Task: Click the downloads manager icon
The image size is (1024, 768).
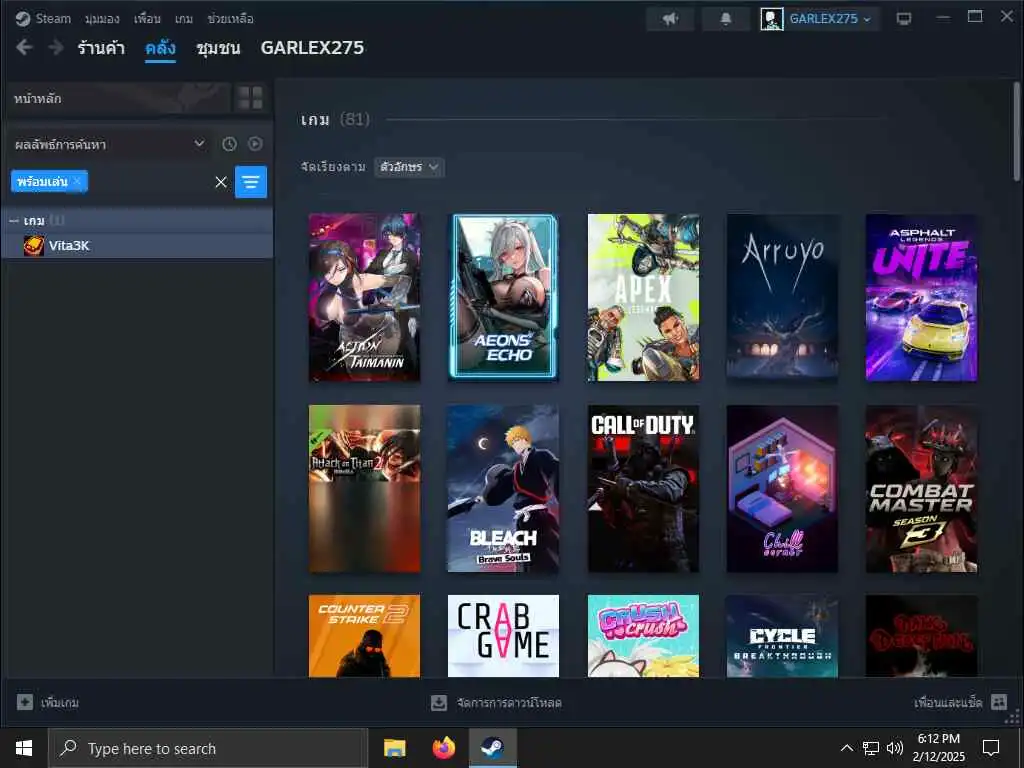Action: (439, 703)
